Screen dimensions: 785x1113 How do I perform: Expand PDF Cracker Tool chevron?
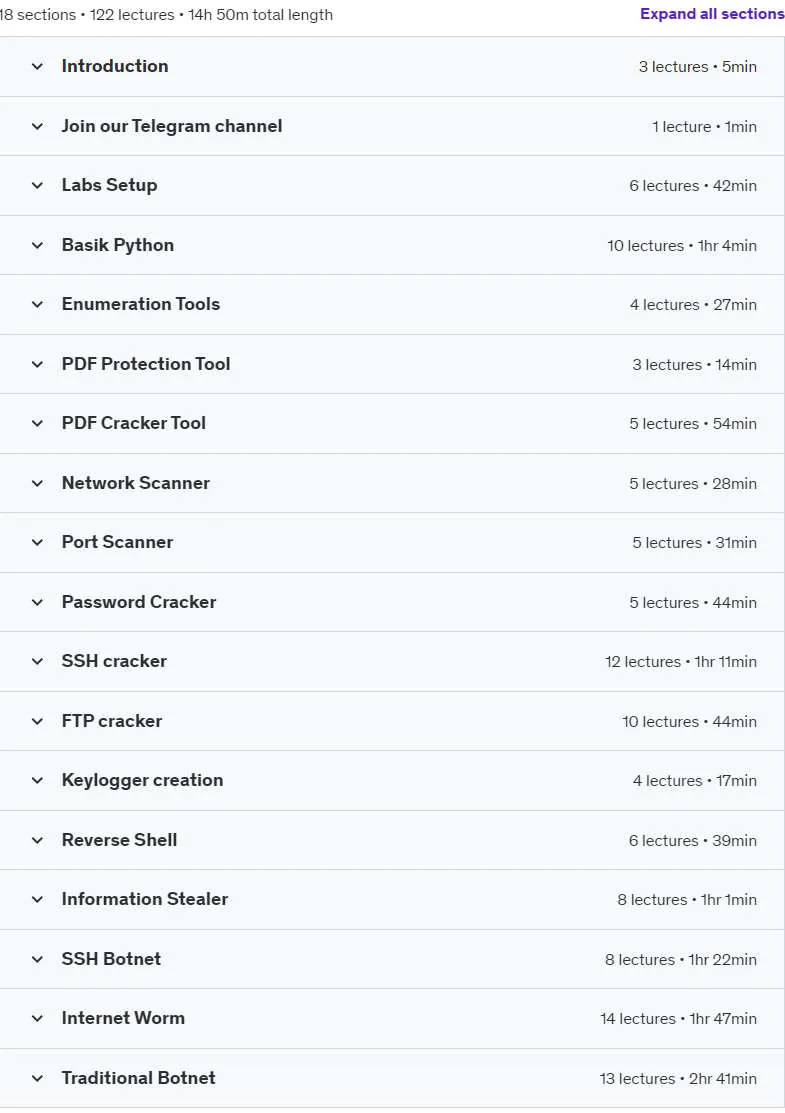[38, 424]
